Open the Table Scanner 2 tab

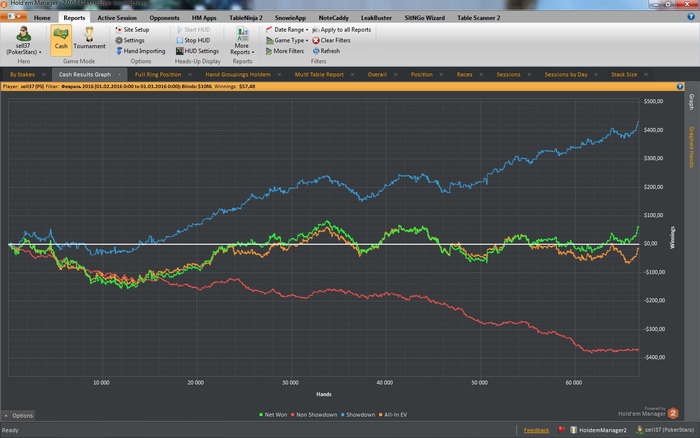pyautogui.click(x=479, y=18)
